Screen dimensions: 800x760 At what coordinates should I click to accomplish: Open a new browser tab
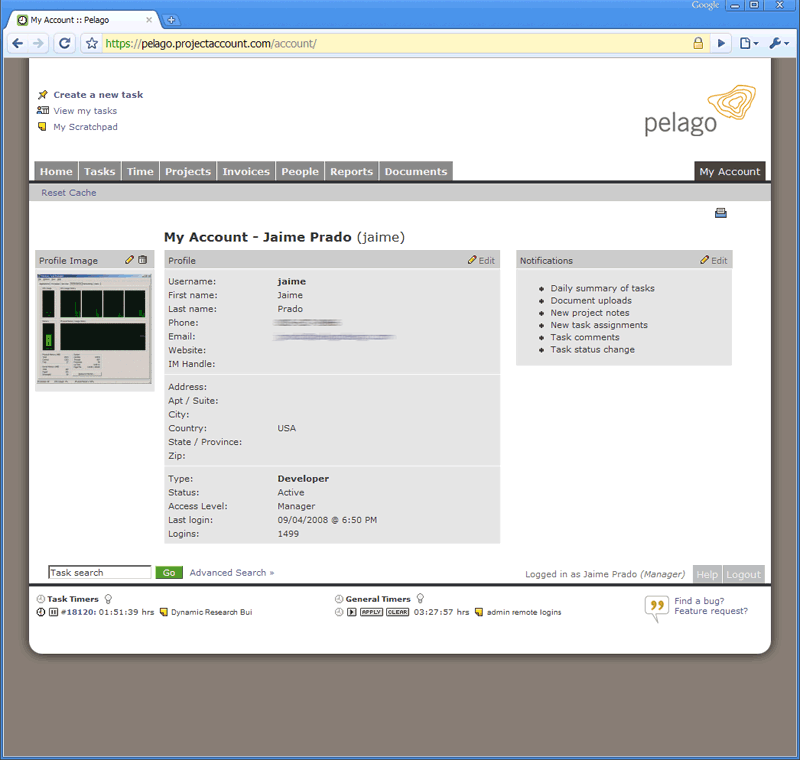coord(171,20)
